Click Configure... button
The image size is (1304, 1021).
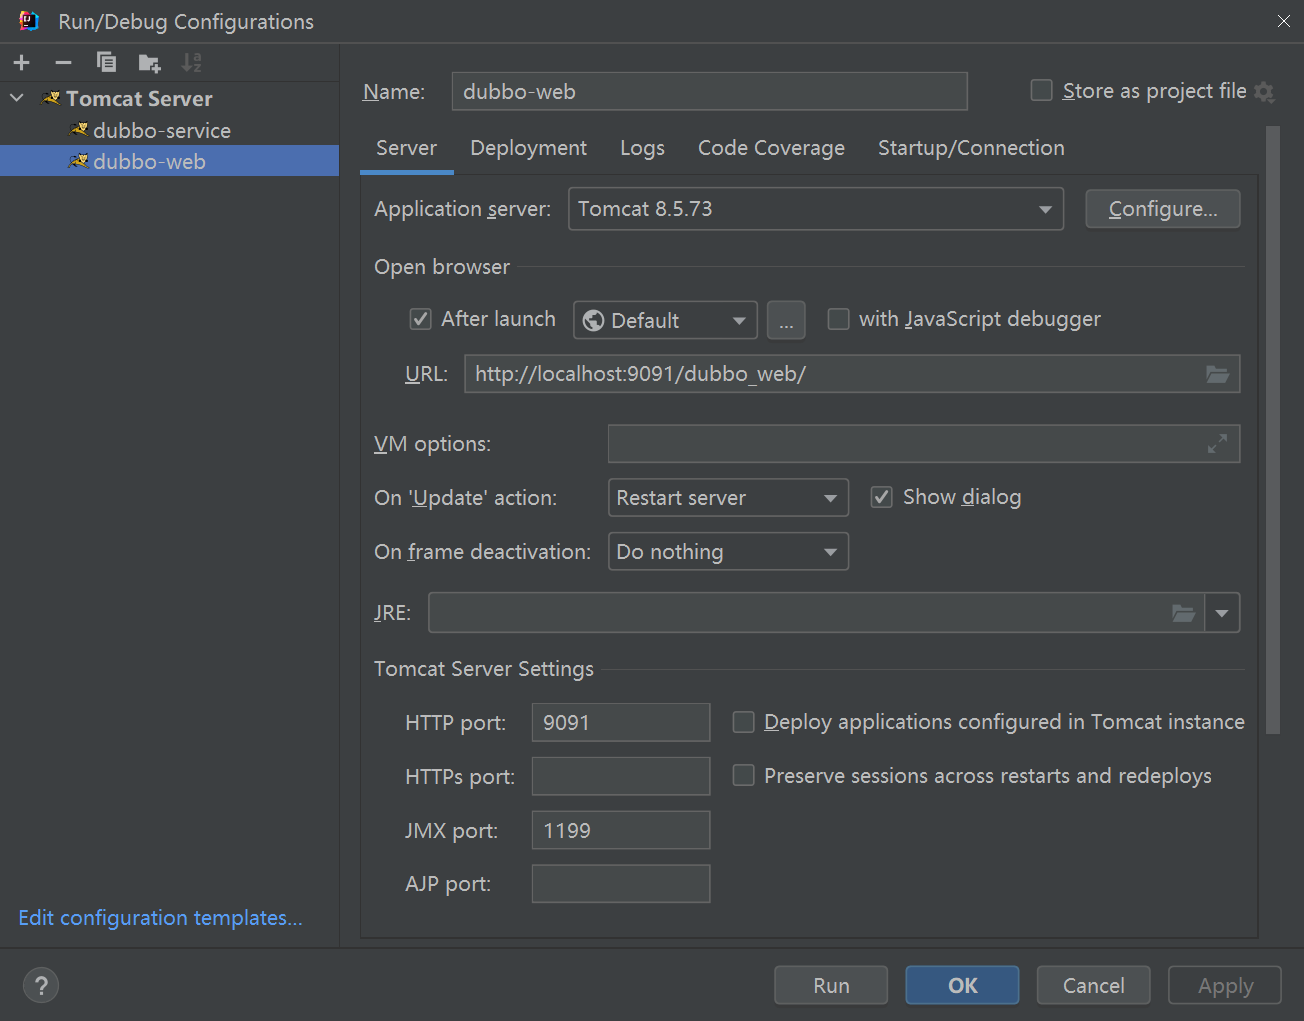[x=1163, y=209]
